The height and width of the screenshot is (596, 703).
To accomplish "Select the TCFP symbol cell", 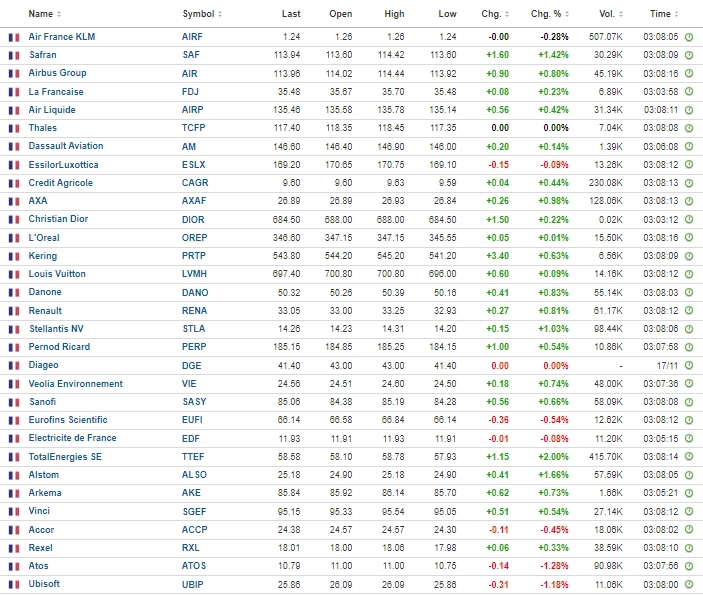I will click(x=194, y=128).
